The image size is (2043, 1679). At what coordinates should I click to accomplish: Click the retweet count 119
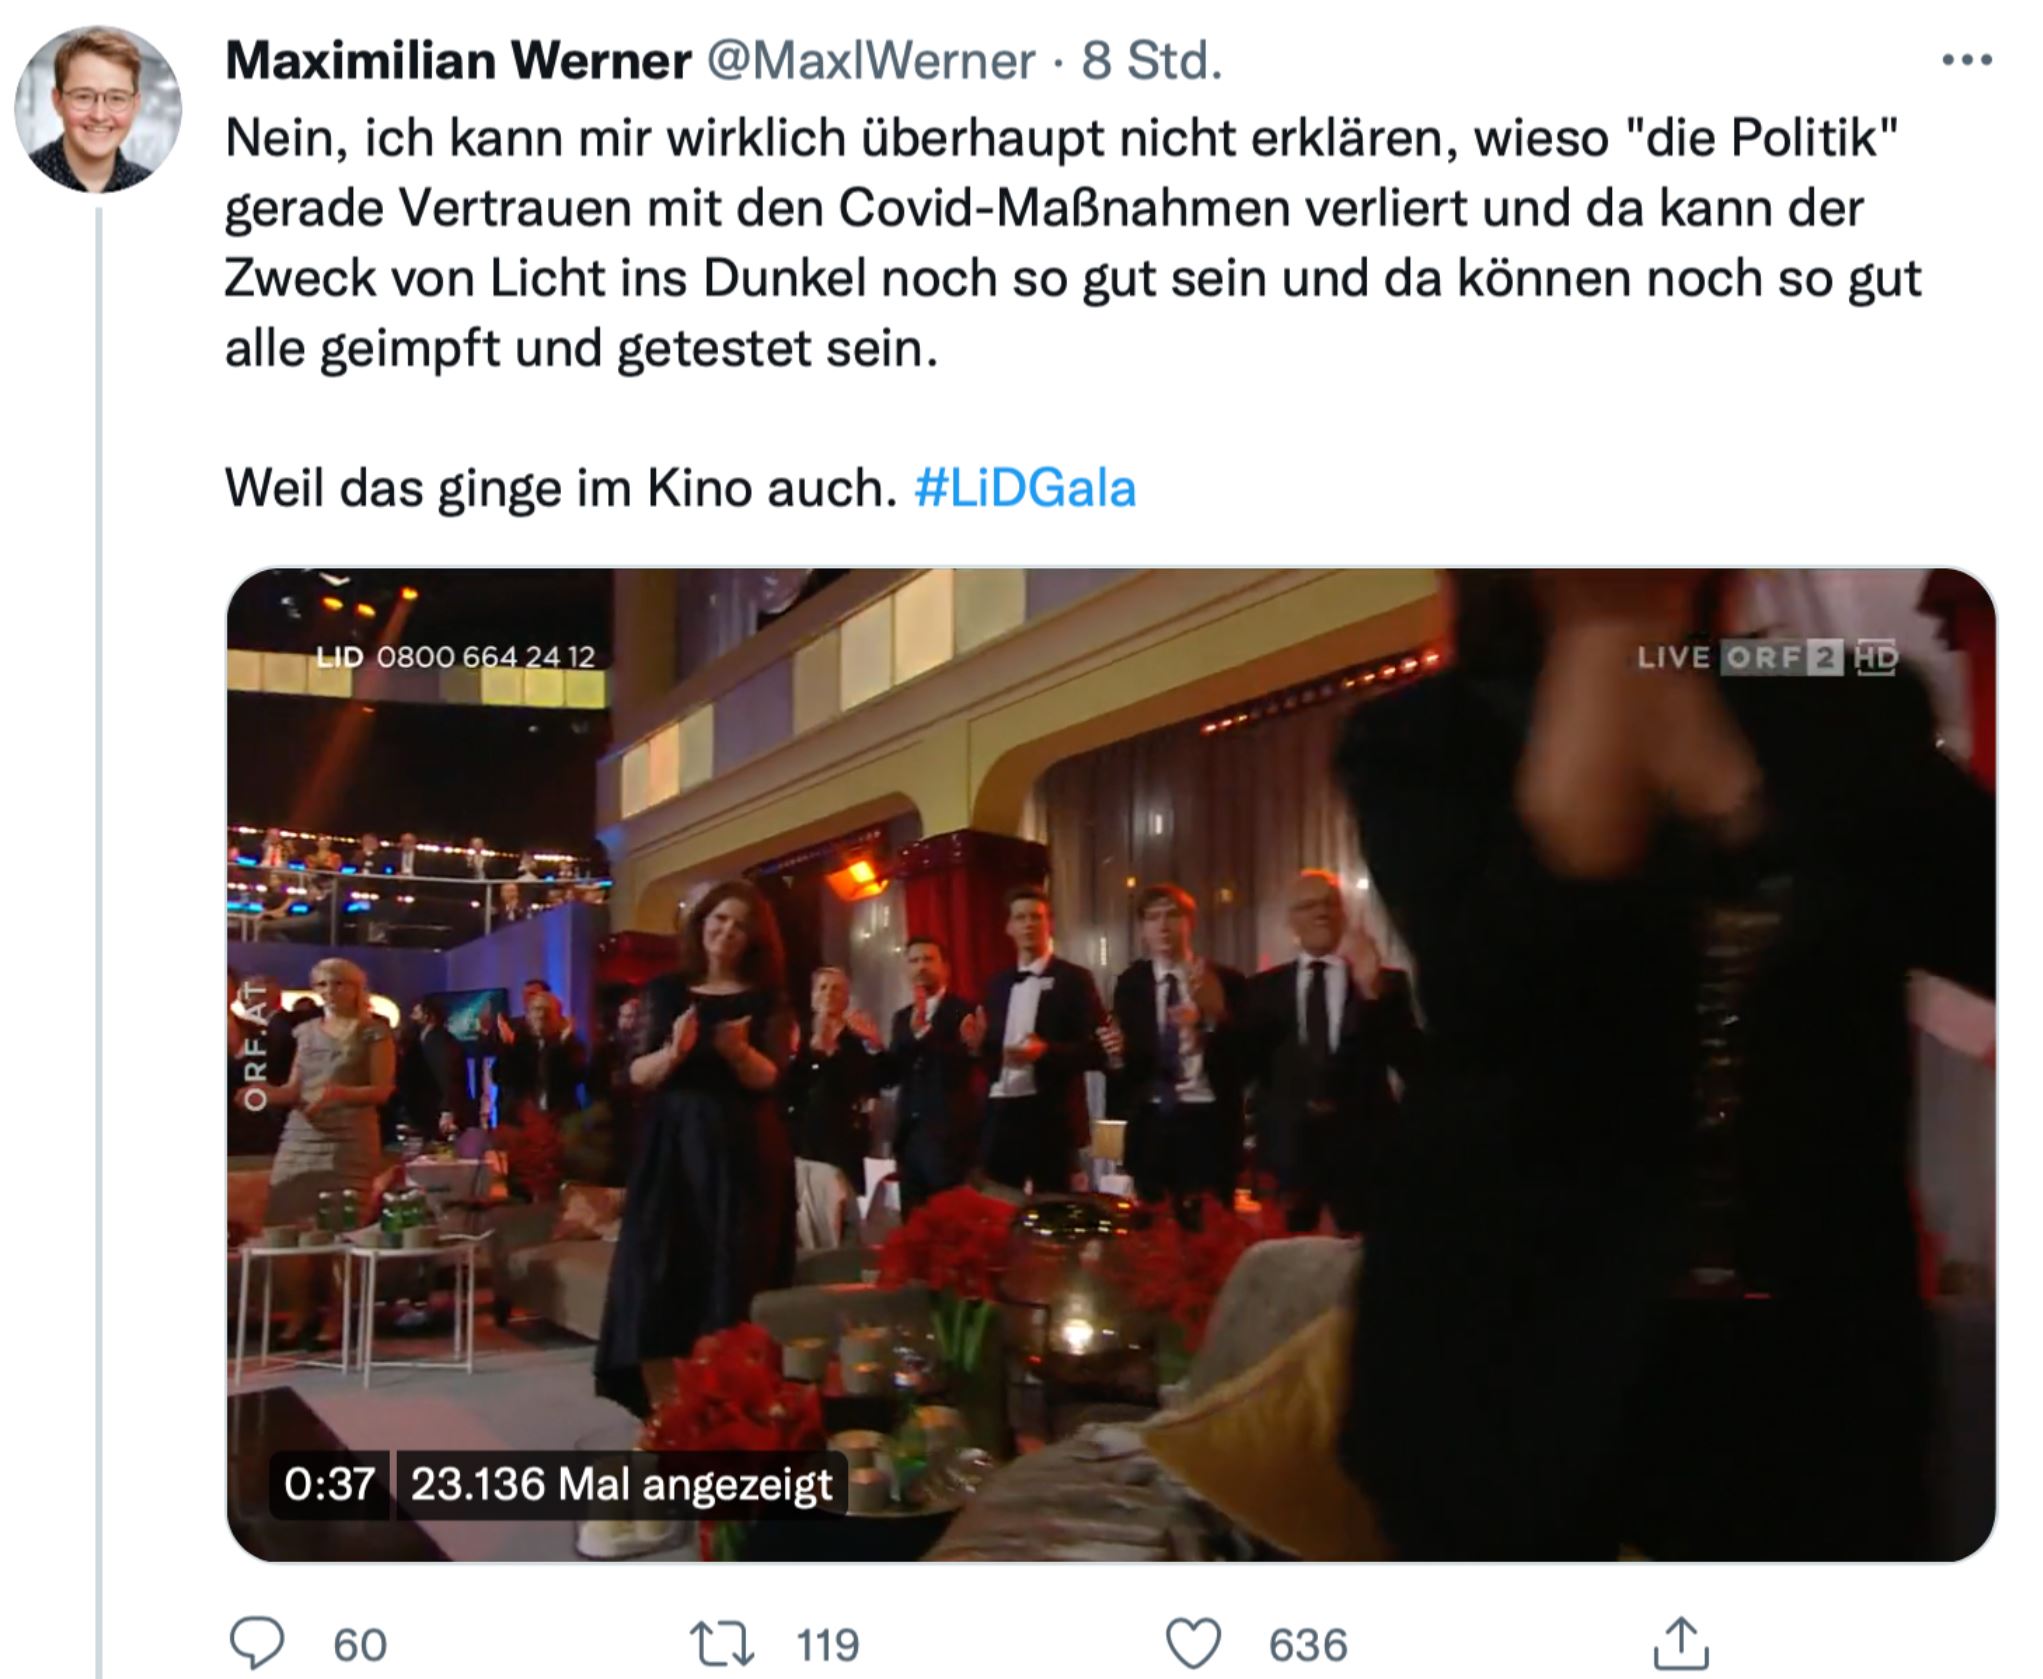(827, 1645)
